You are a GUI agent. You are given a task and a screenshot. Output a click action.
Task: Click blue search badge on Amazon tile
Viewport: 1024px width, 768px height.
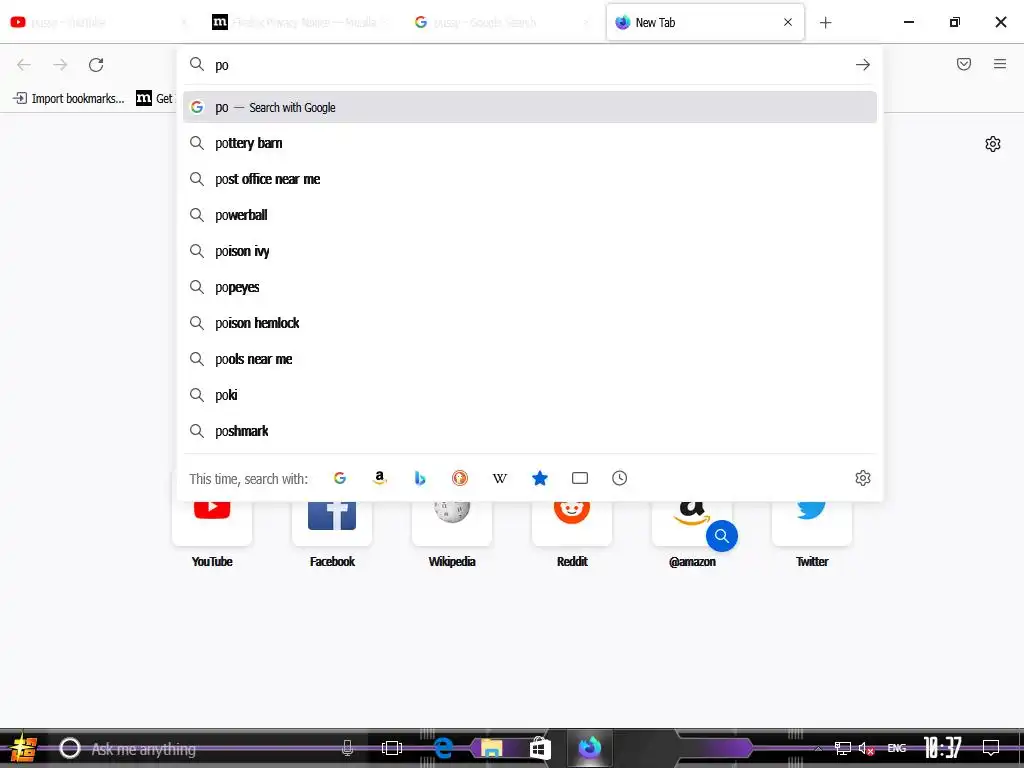(x=722, y=536)
